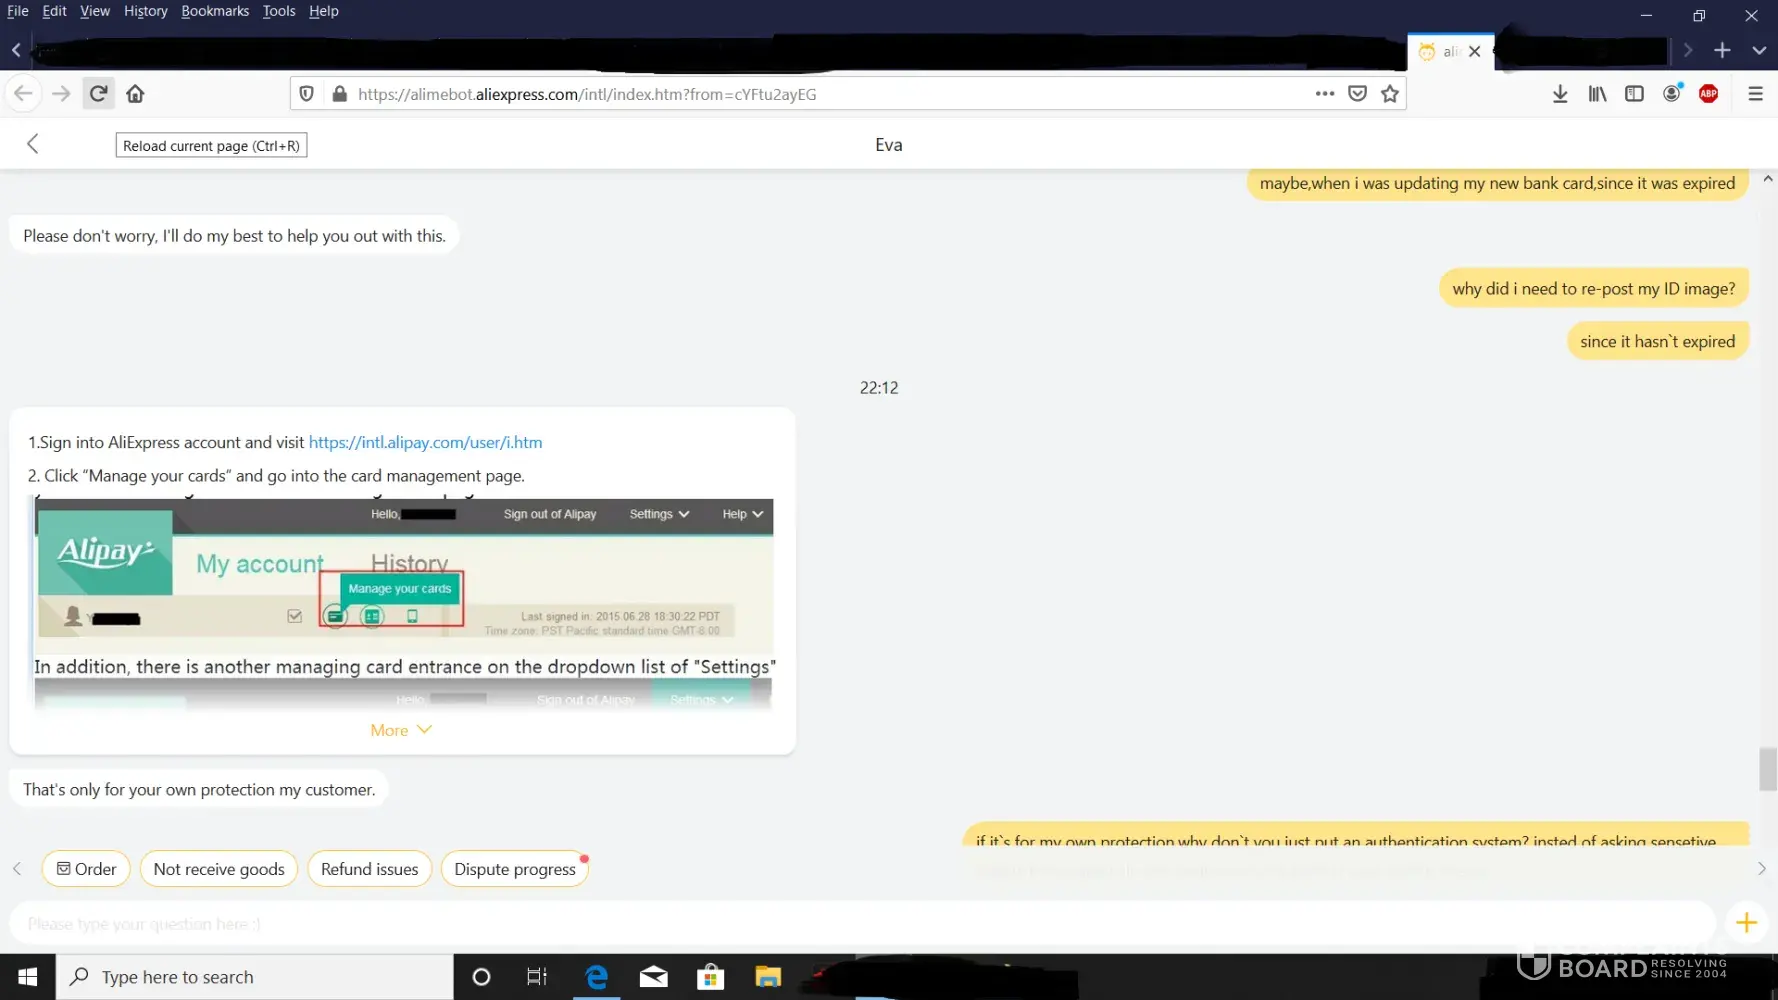Open the intl.alipay.com user link

coord(425,442)
